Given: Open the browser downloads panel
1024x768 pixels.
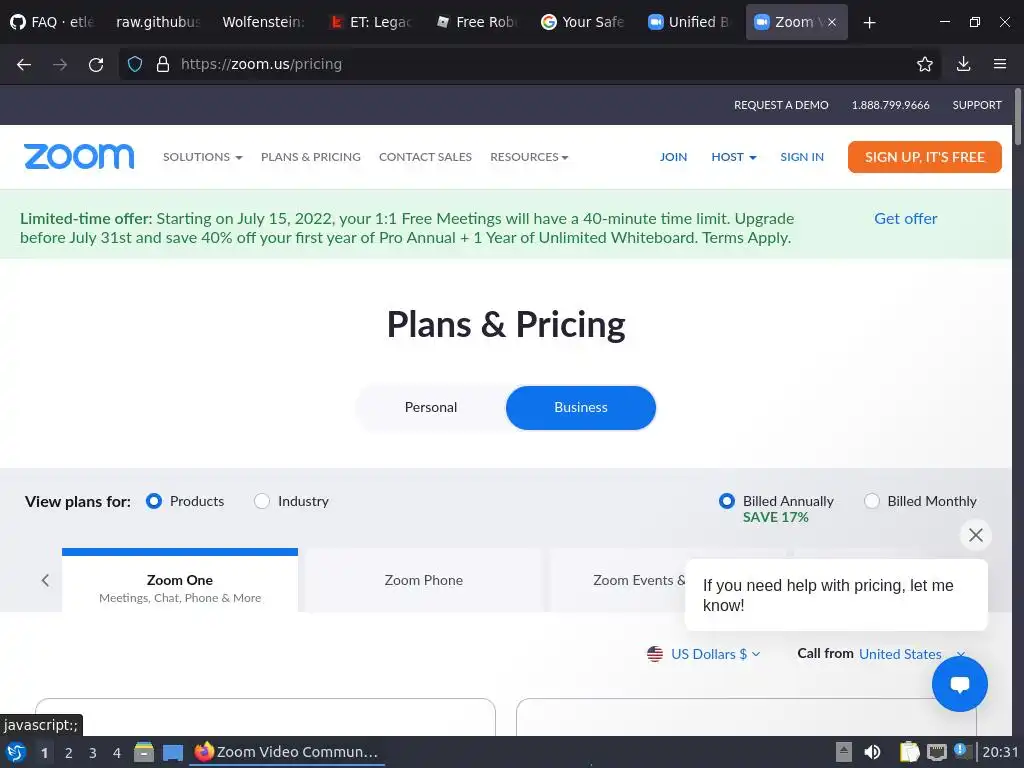Looking at the screenshot, I should tap(963, 64).
